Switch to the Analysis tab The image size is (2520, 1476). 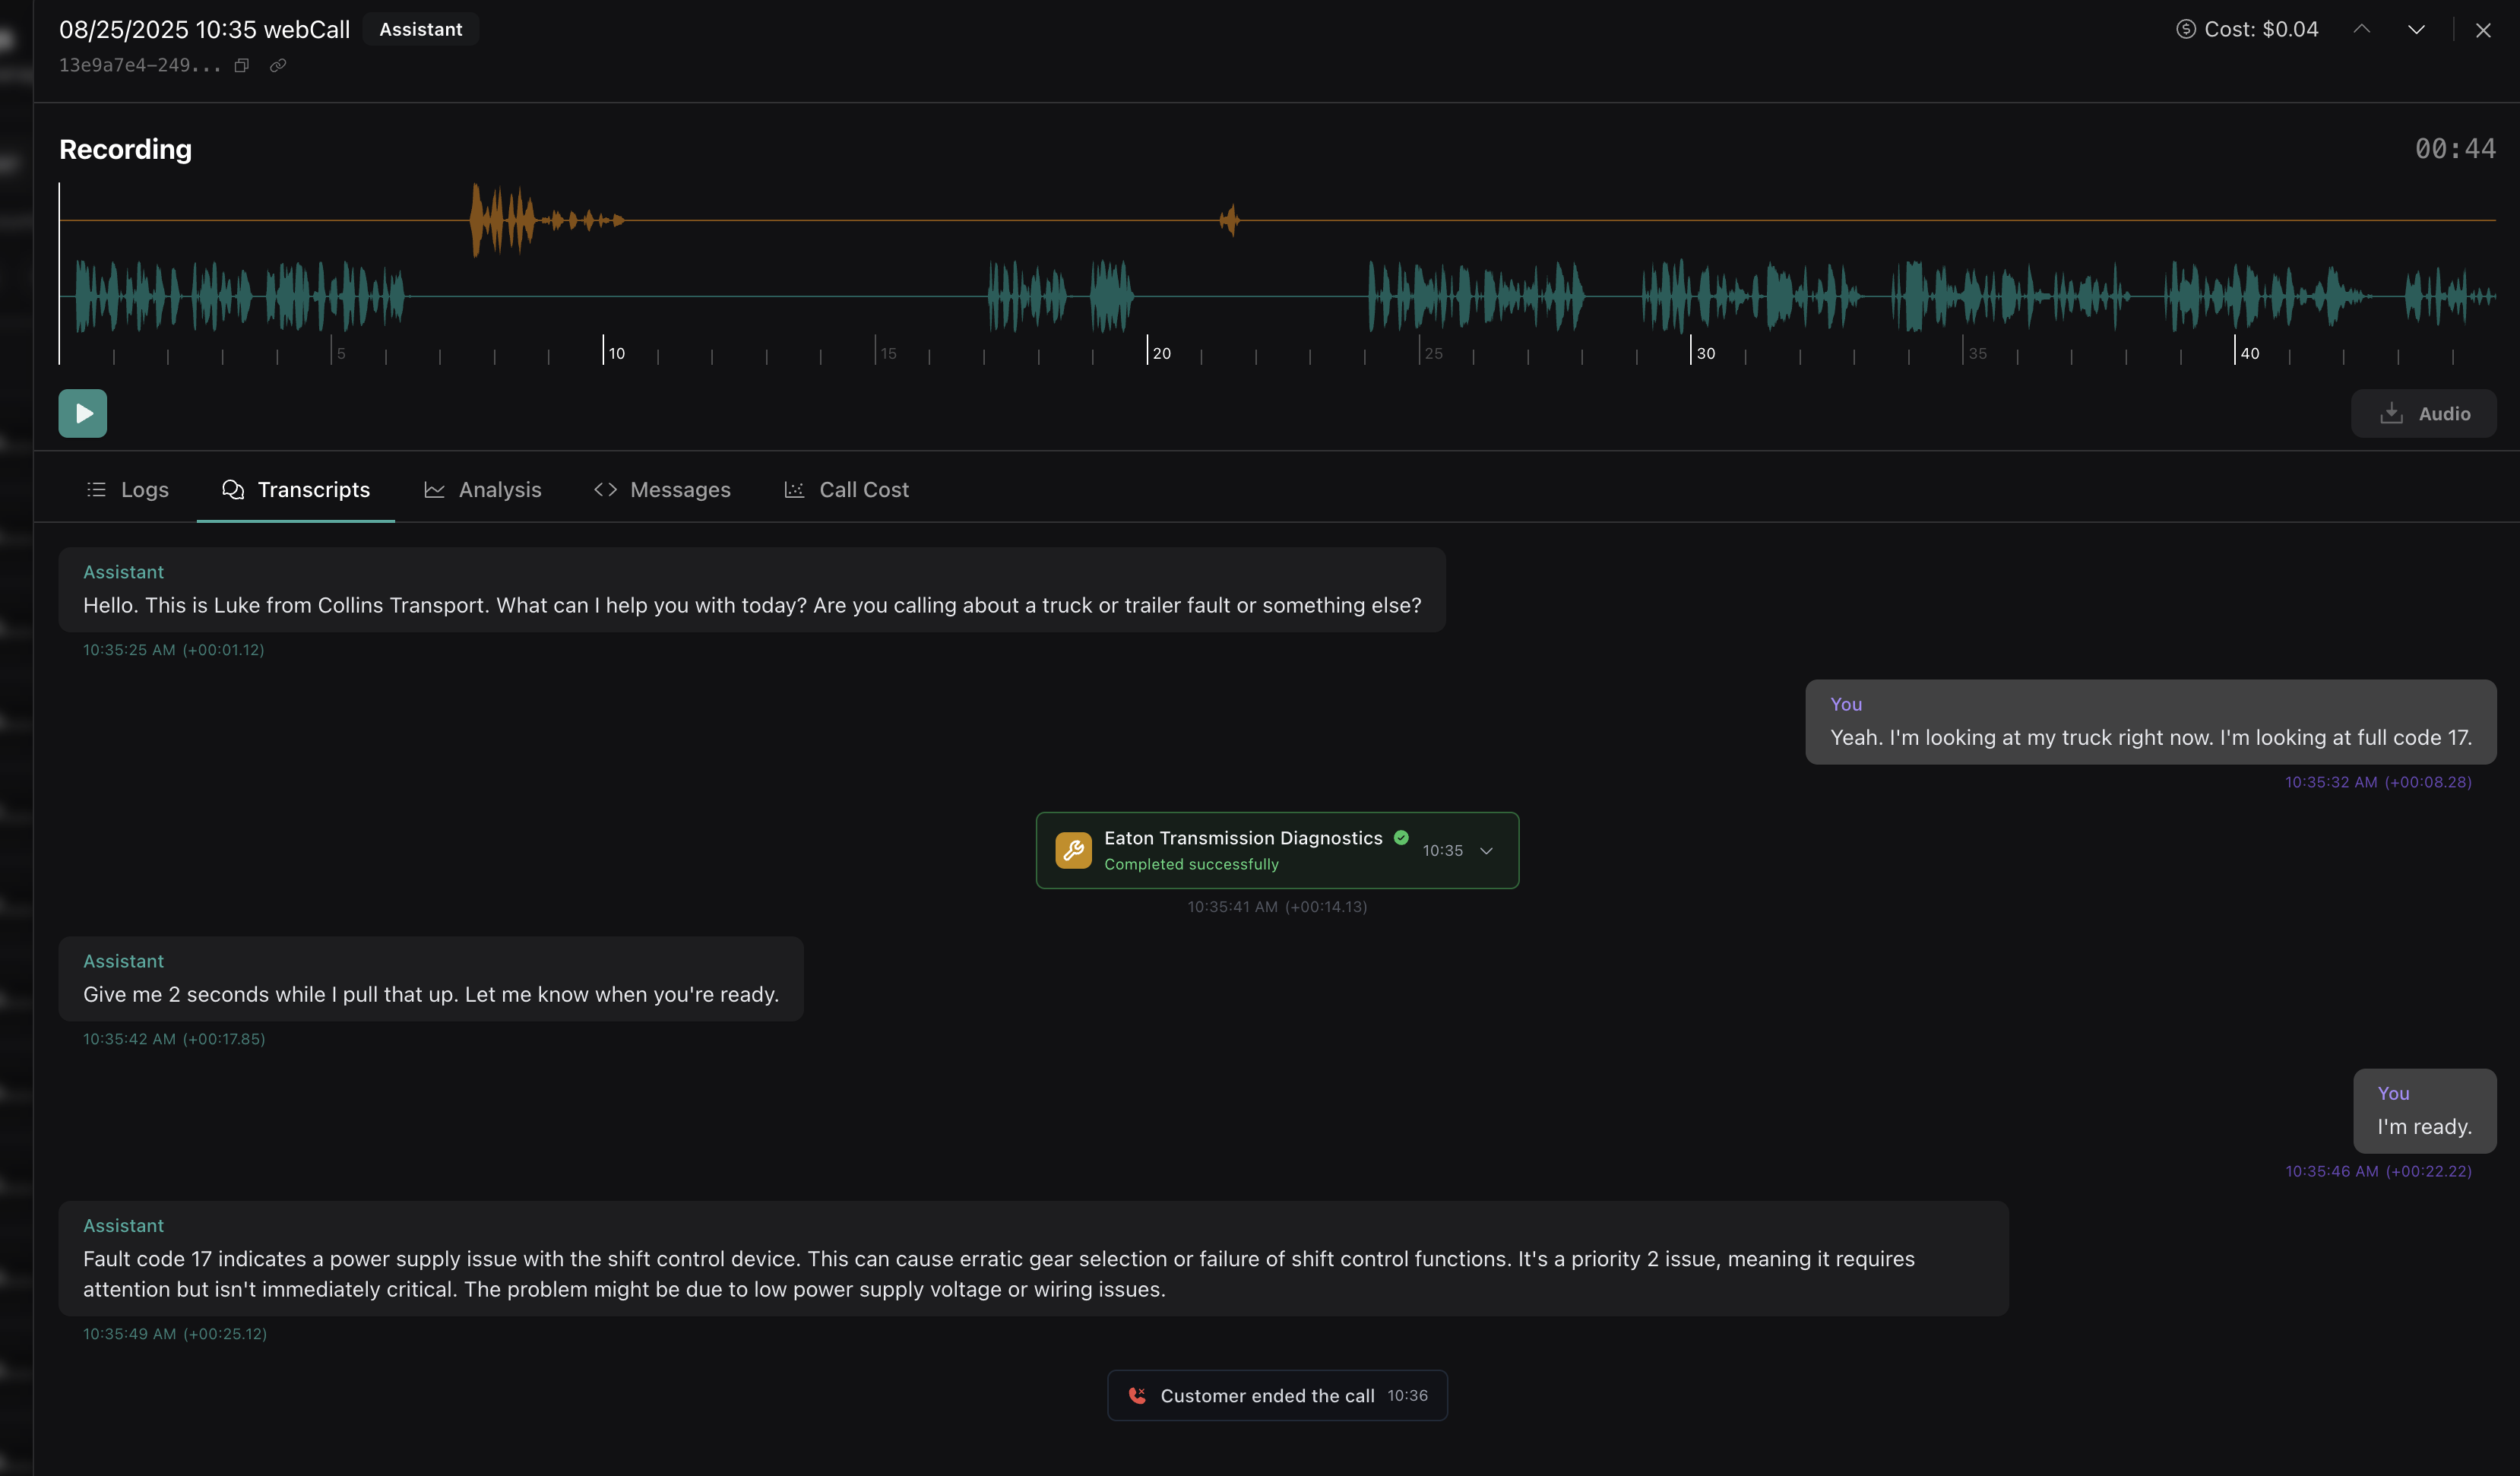pyautogui.click(x=483, y=490)
